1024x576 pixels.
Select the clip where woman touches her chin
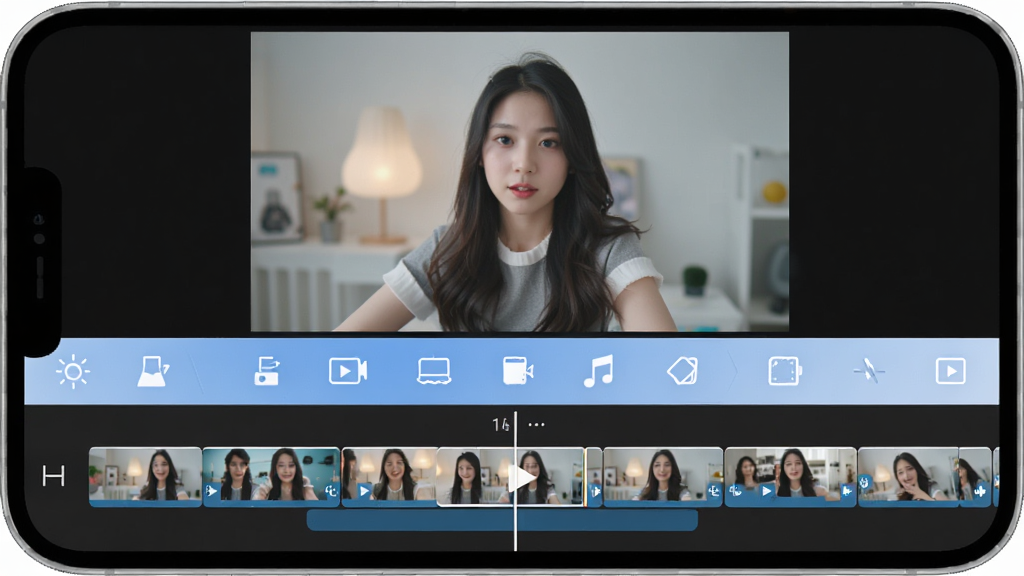(908, 477)
